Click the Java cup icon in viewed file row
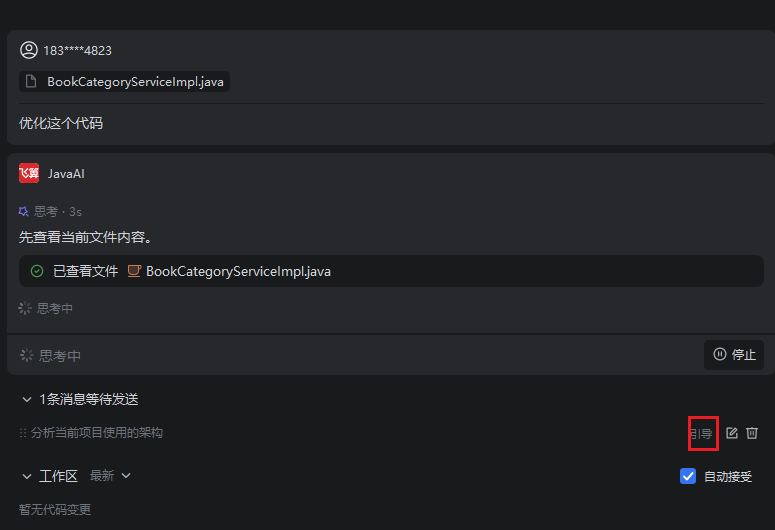775x530 pixels. click(x=134, y=271)
